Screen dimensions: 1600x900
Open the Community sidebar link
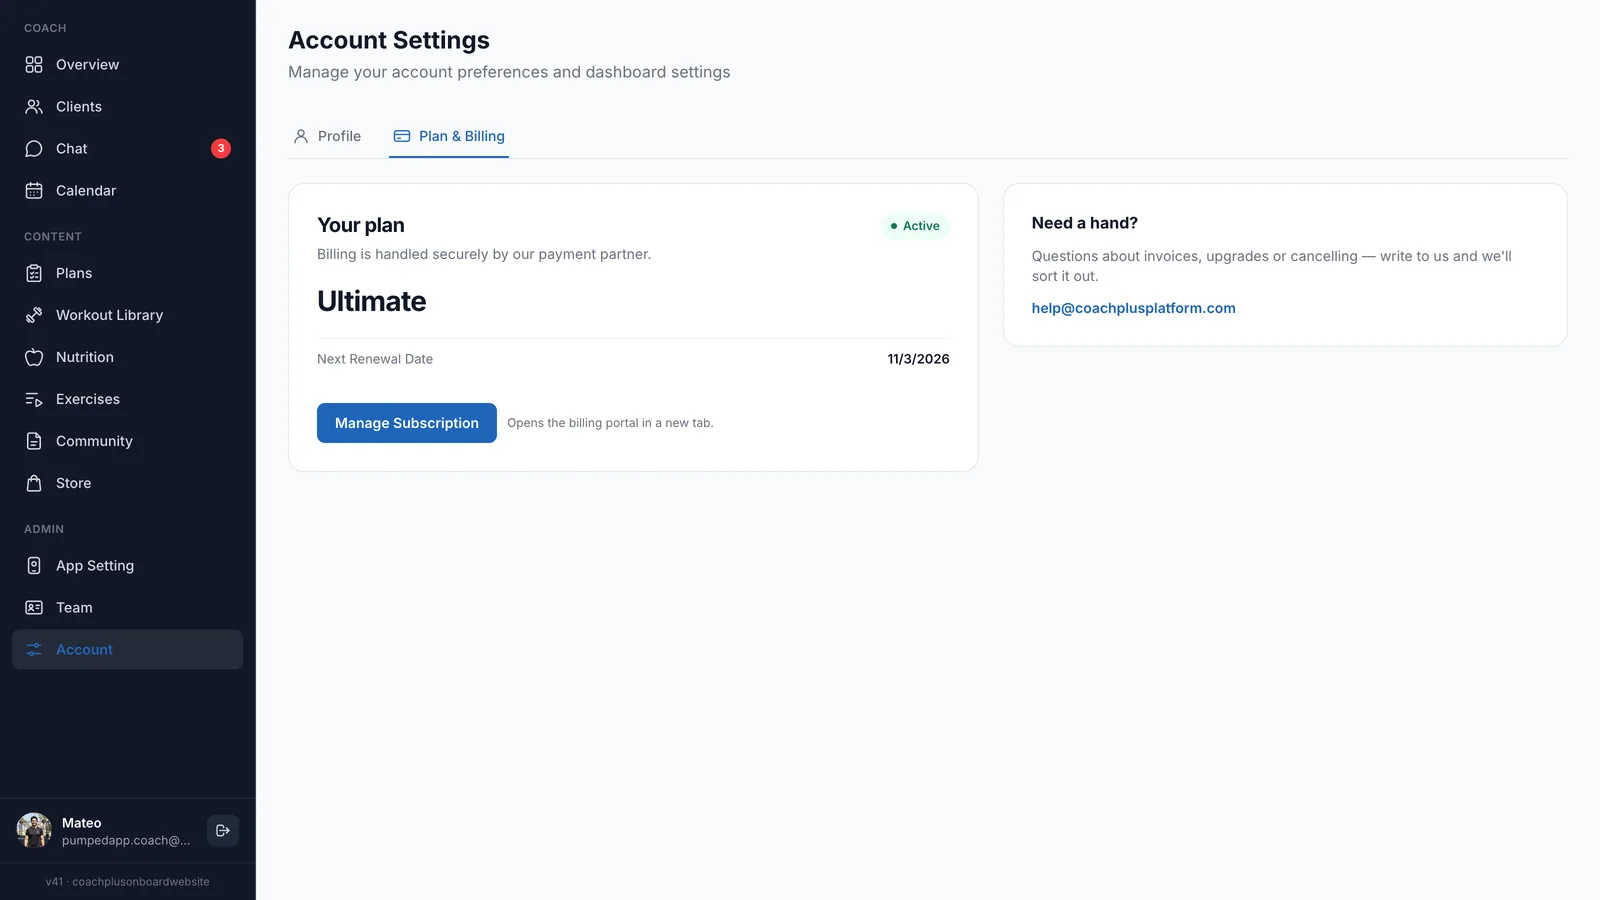coord(127,441)
